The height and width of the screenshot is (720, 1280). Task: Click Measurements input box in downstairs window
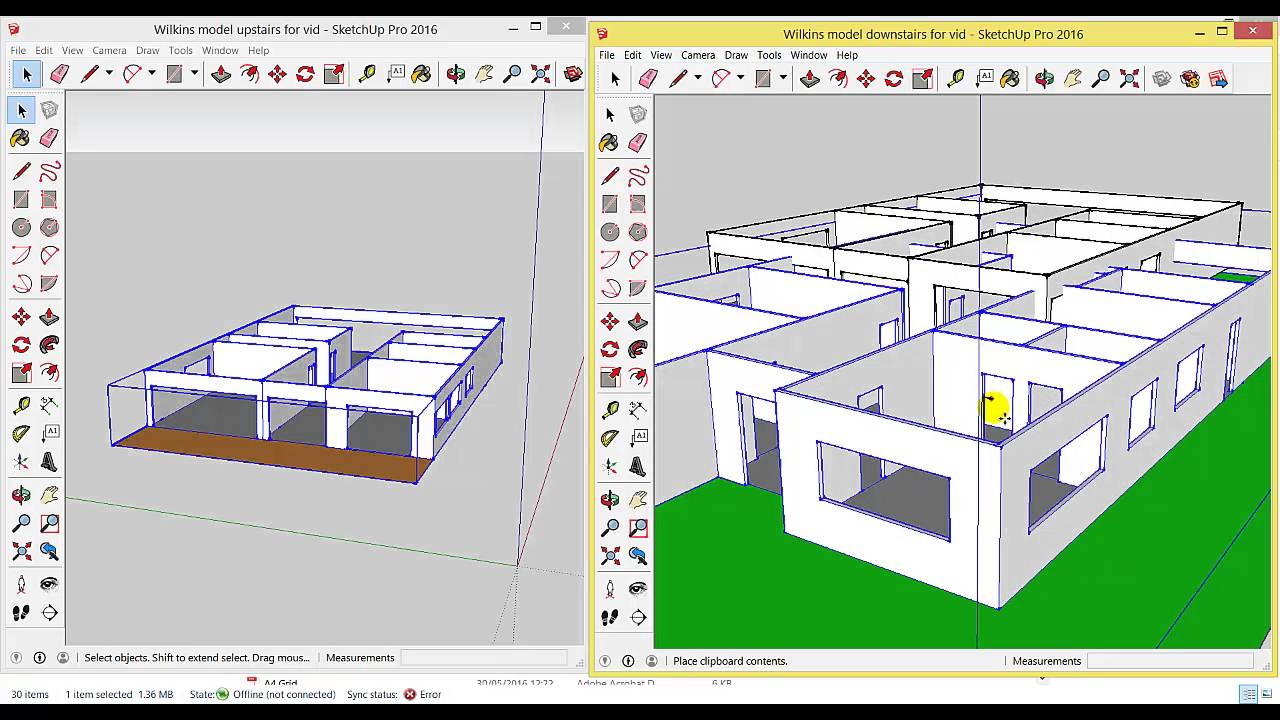point(1170,661)
